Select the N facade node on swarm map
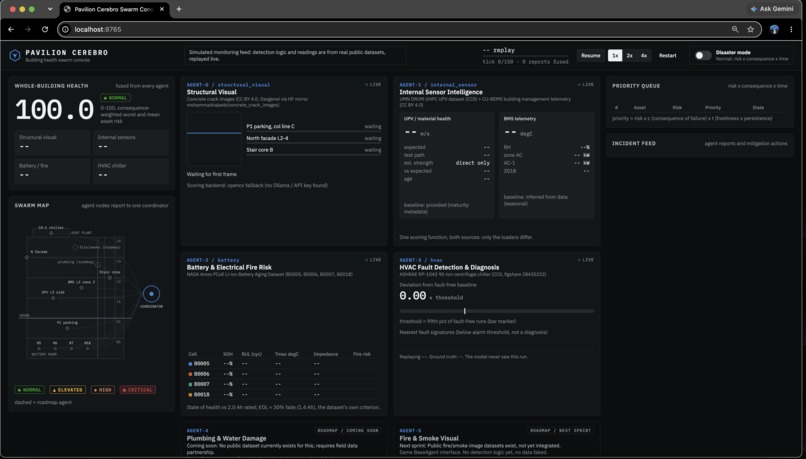The width and height of the screenshot is (806, 459). click(27, 257)
